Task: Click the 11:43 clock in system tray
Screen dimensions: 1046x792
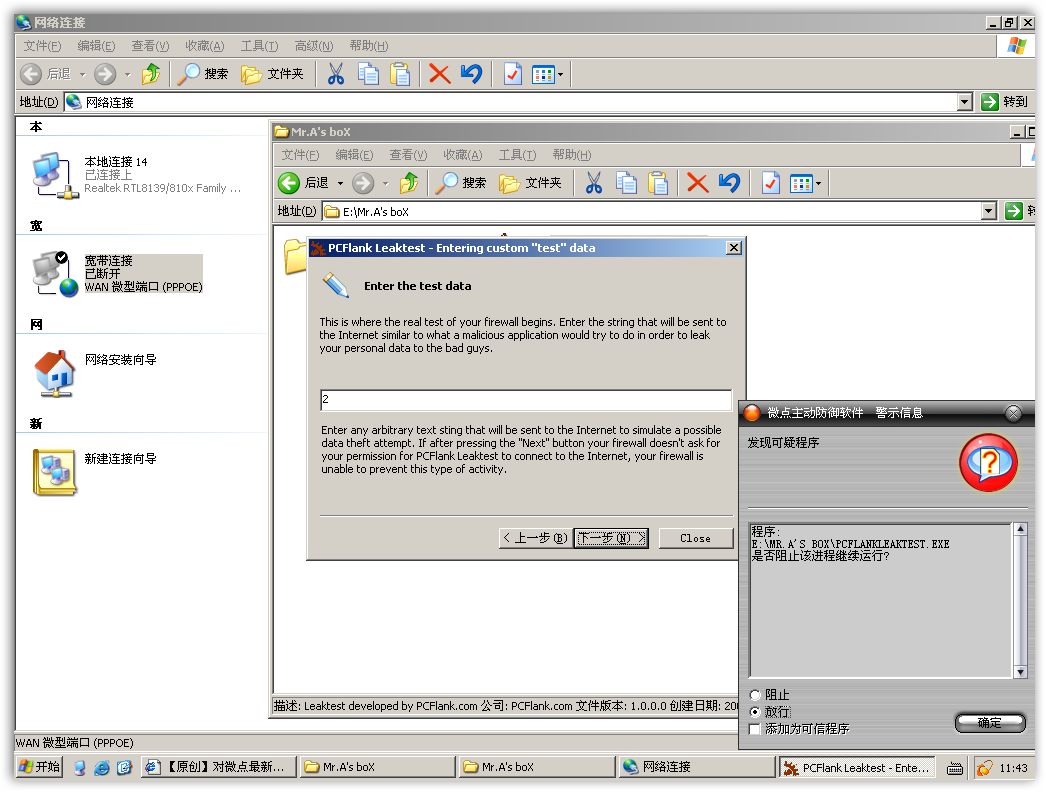Action: pyautogui.click(x=1013, y=768)
